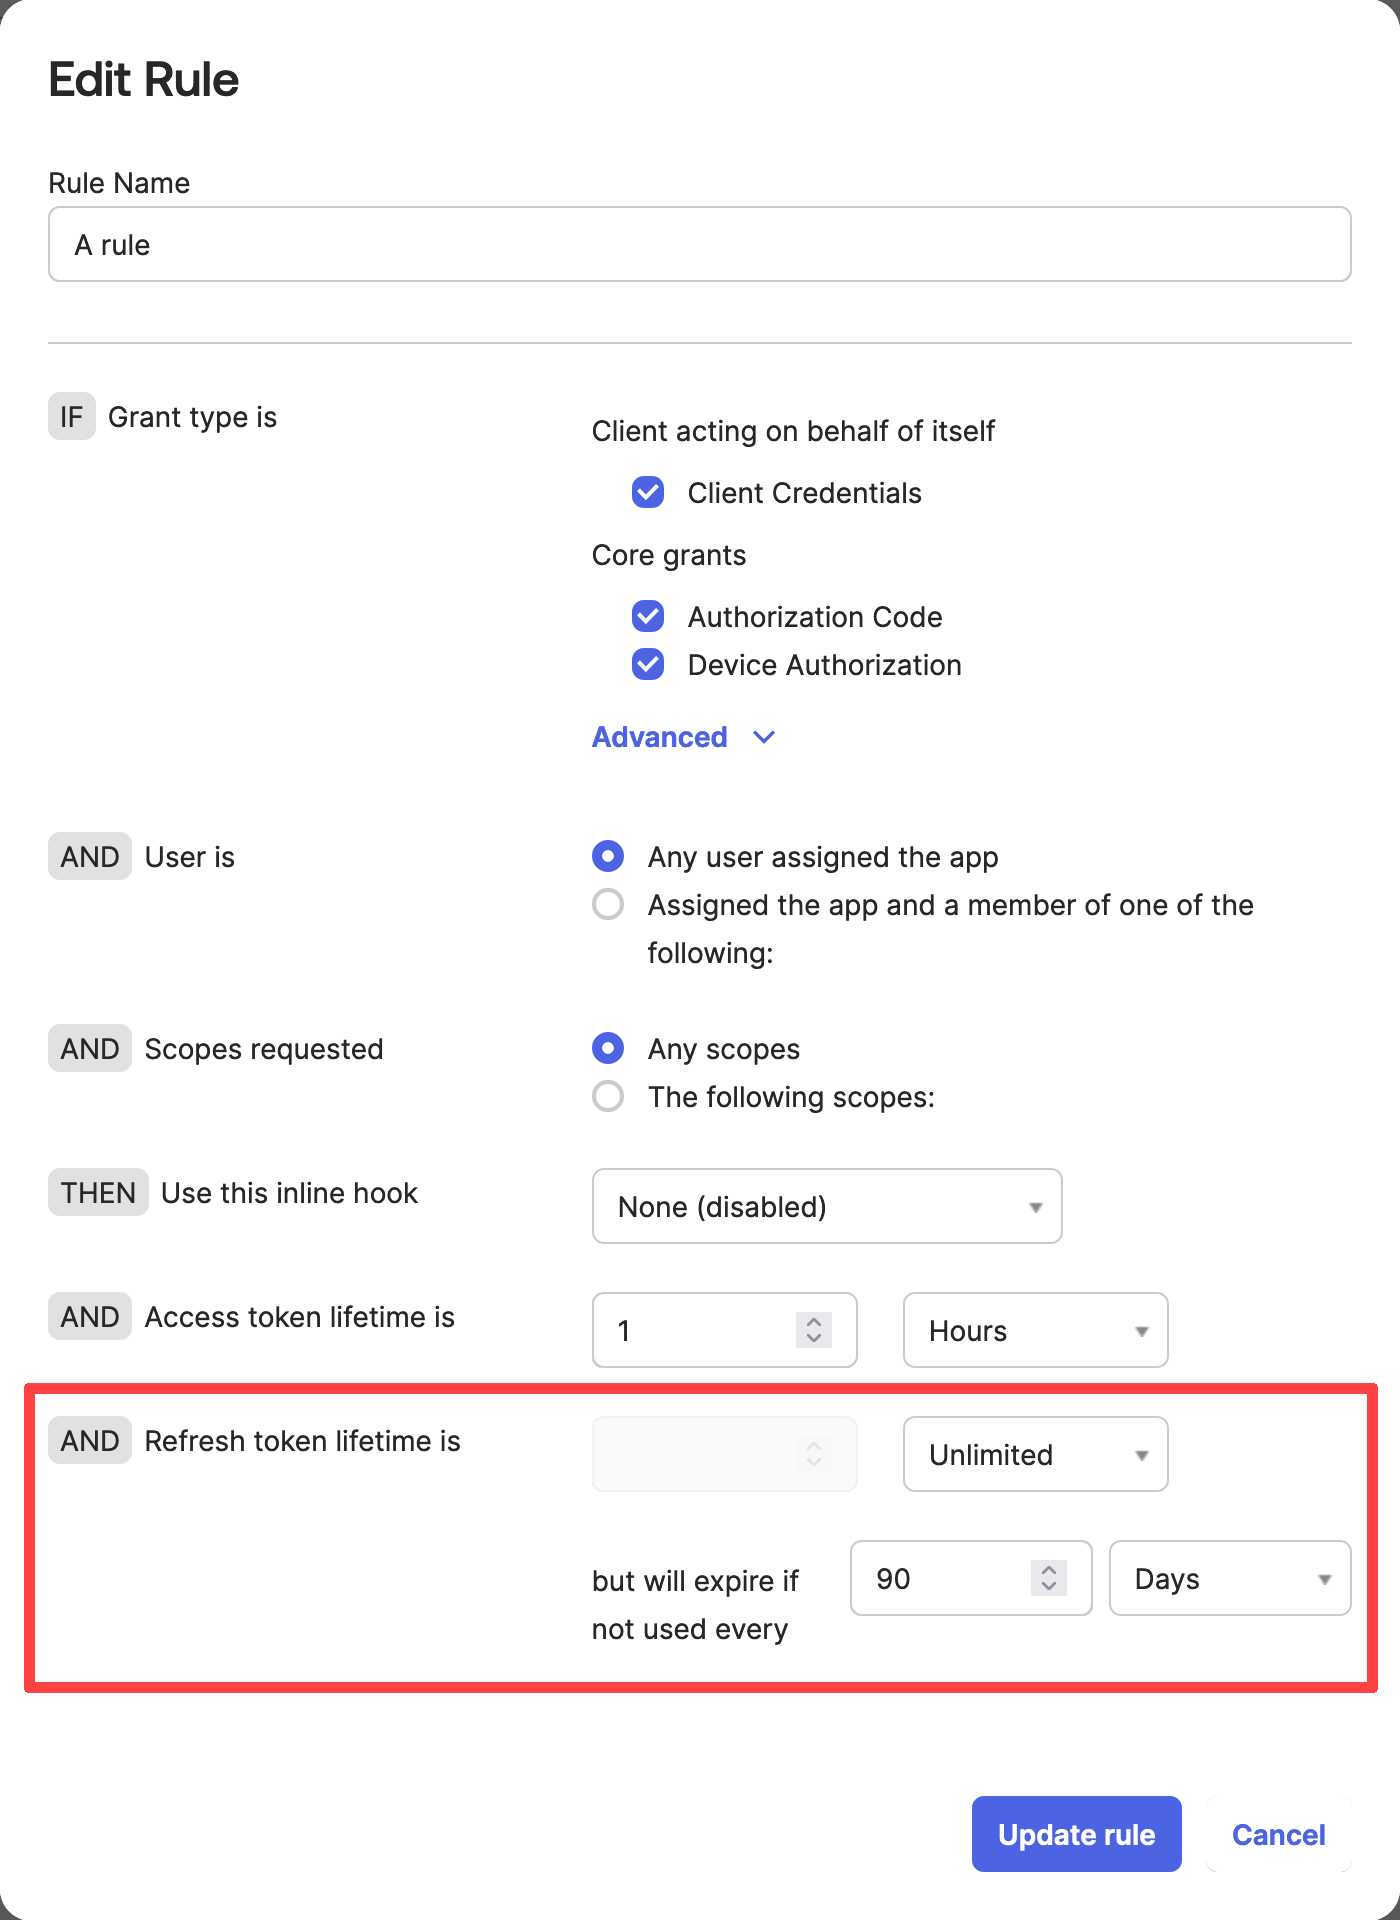The height and width of the screenshot is (1920, 1400).
Task: Choose Assigned the app and member option
Action: (608, 904)
